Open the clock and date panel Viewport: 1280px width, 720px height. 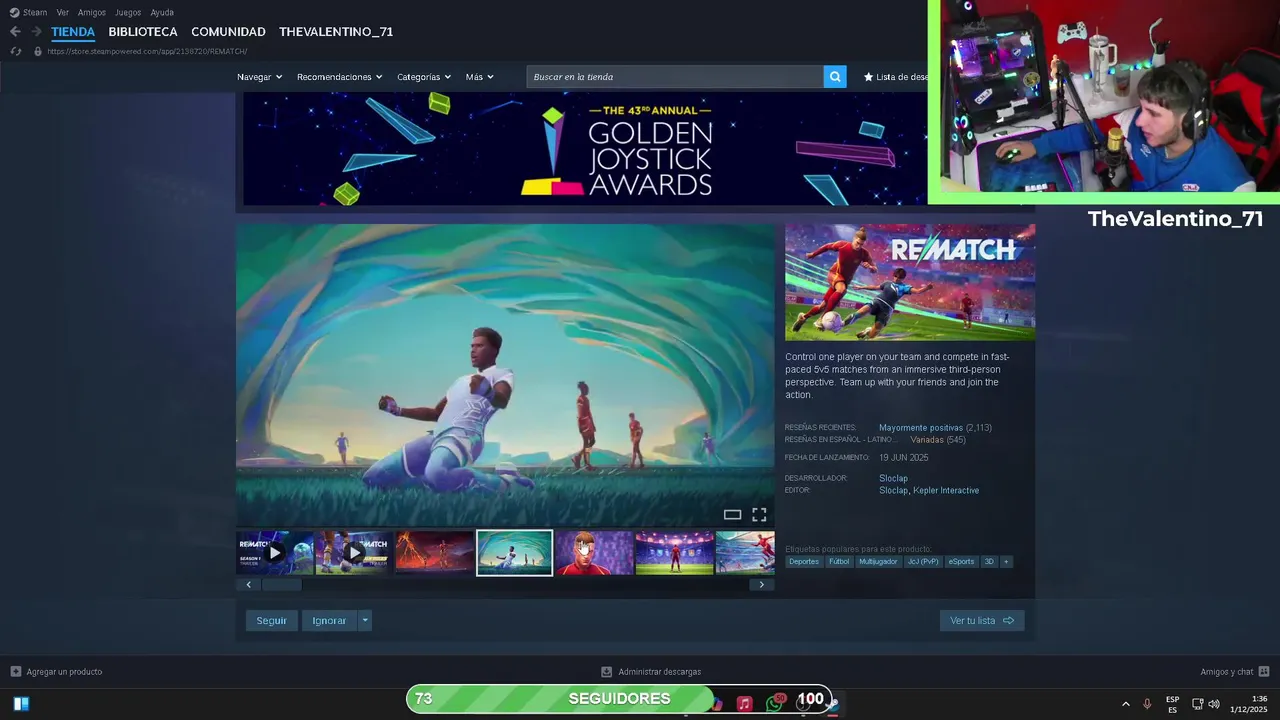click(x=1249, y=704)
